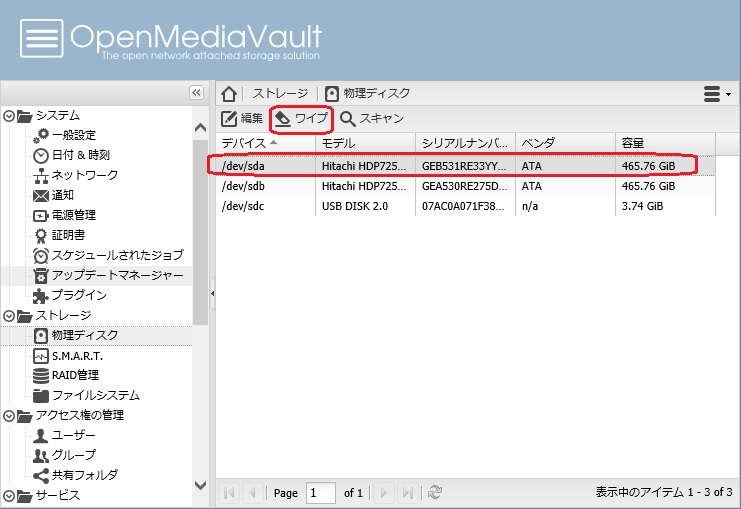Click ストレージ in the breadcrumb
Image resolution: width=741 pixels, height=509 pixels.
(x=280, y=94)
